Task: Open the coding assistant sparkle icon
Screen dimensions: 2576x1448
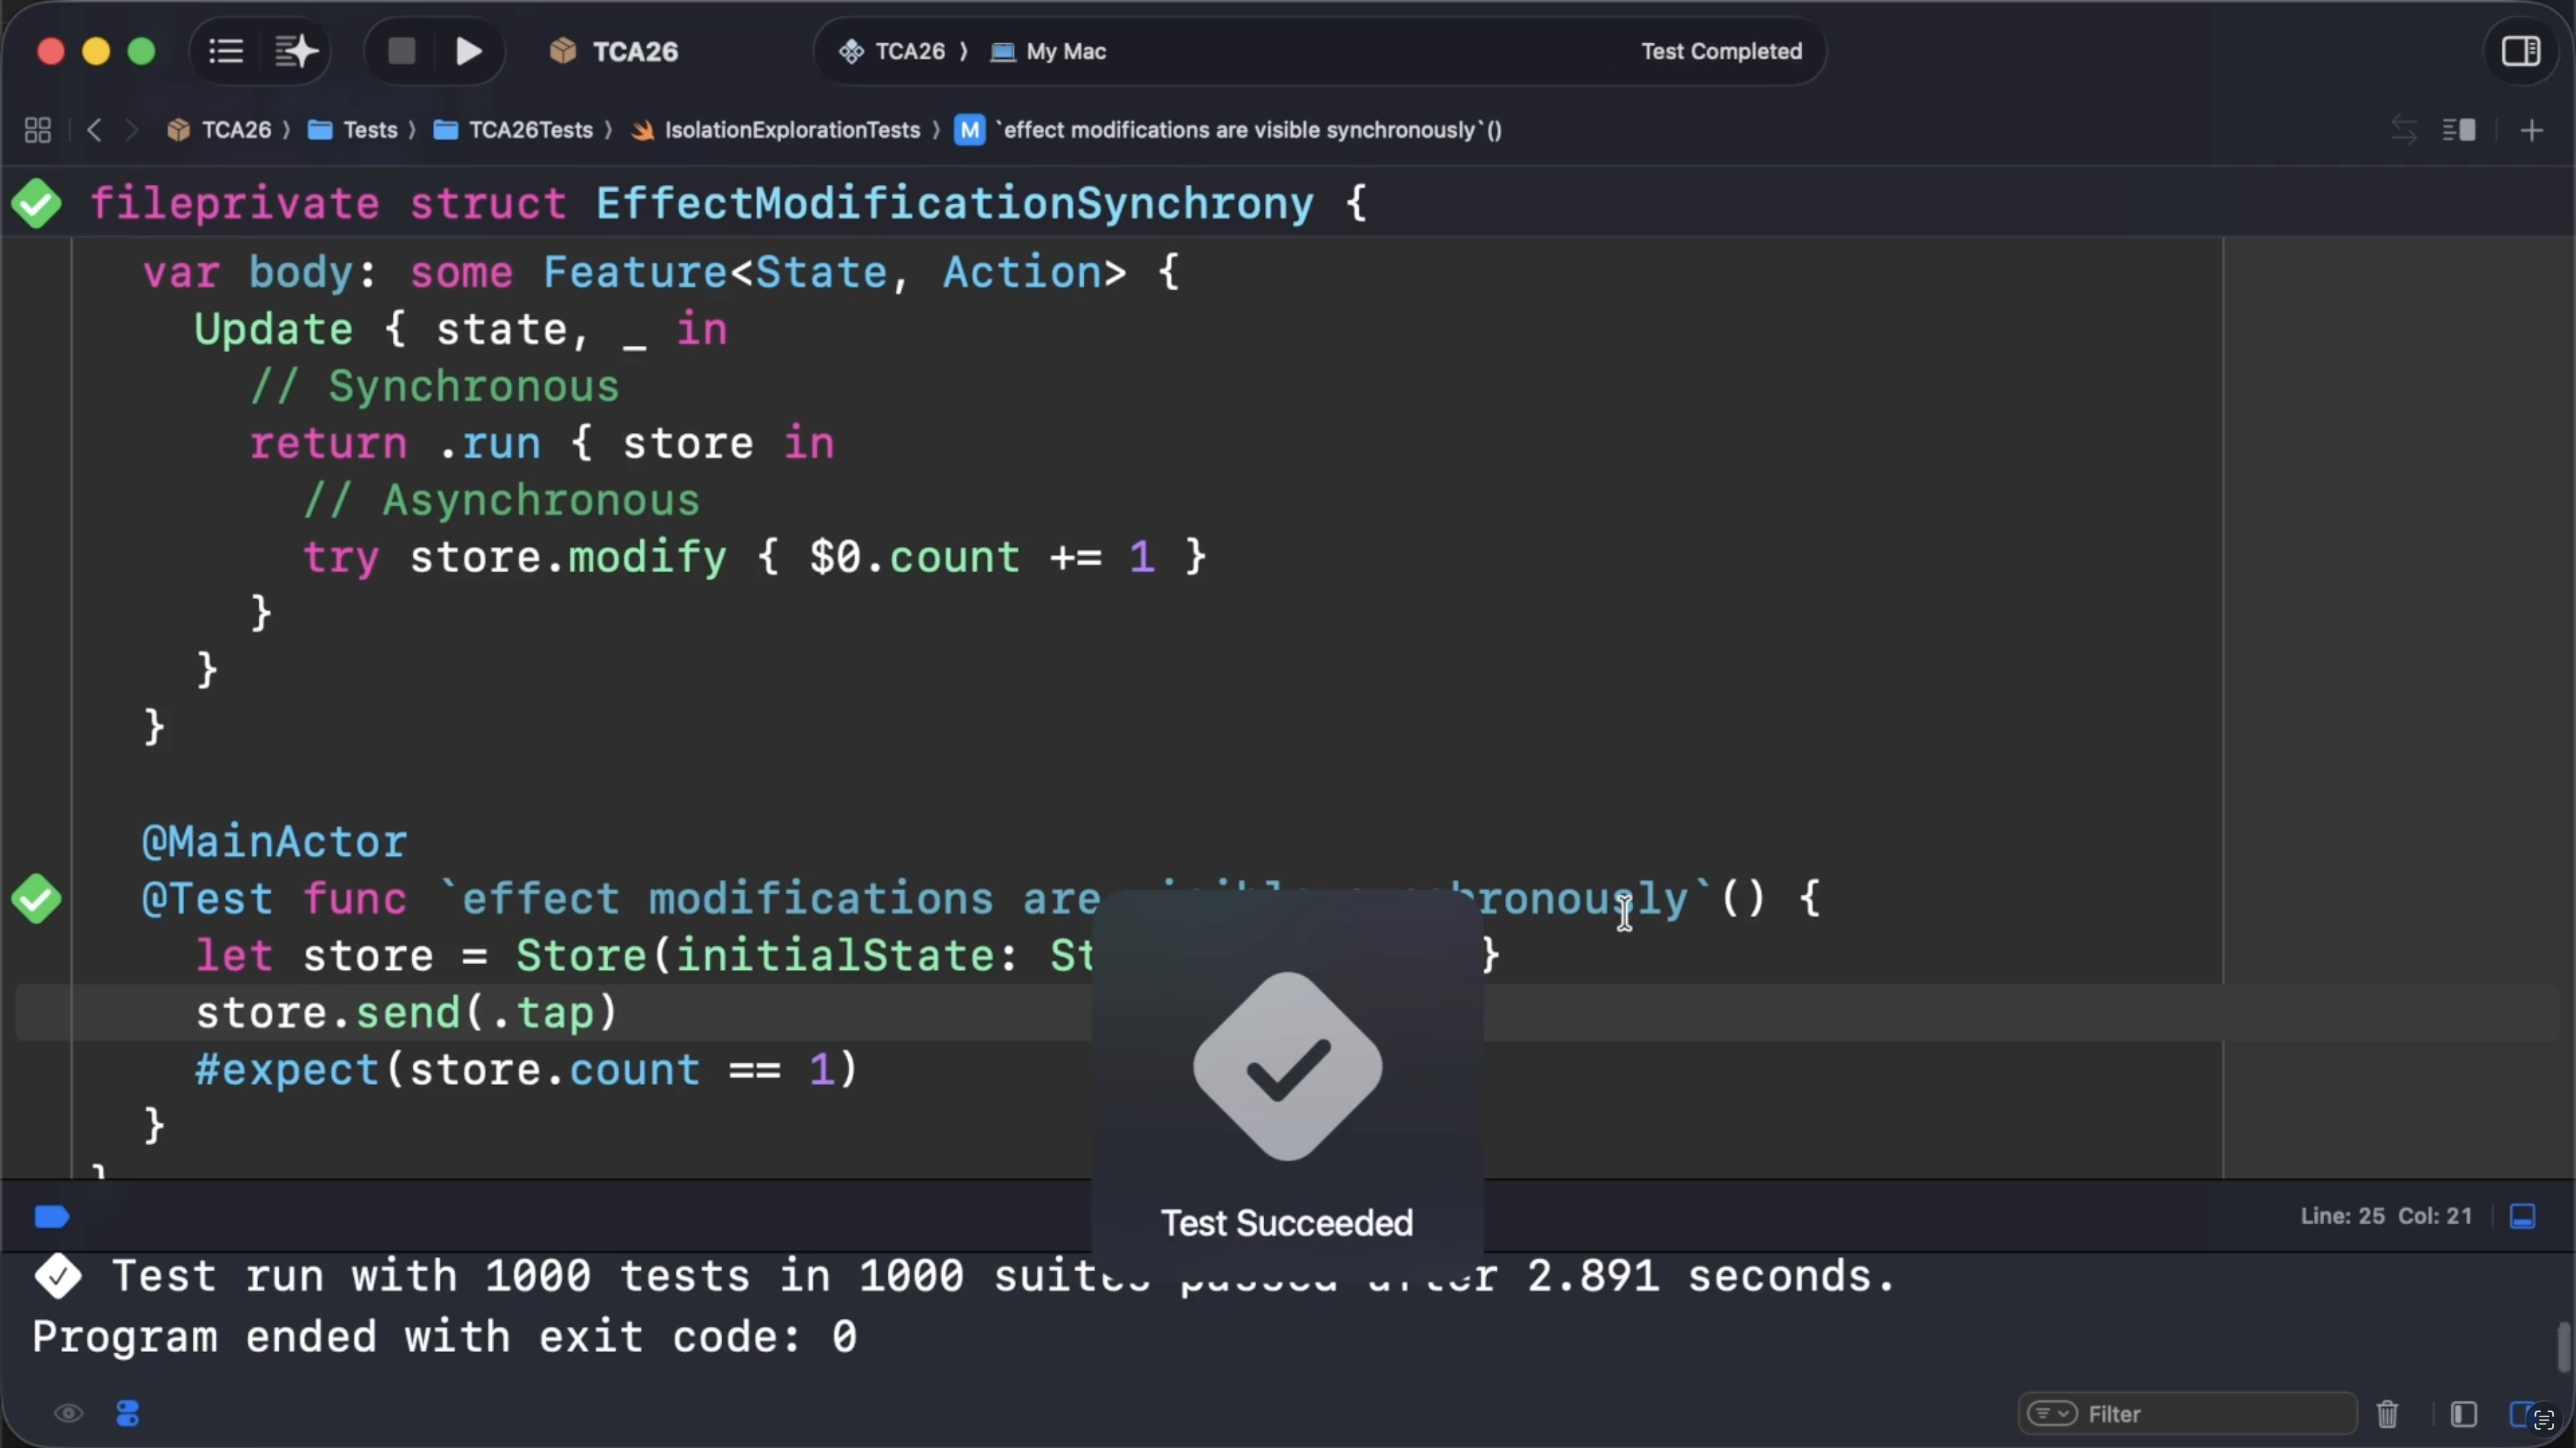Action: (295, 51)
